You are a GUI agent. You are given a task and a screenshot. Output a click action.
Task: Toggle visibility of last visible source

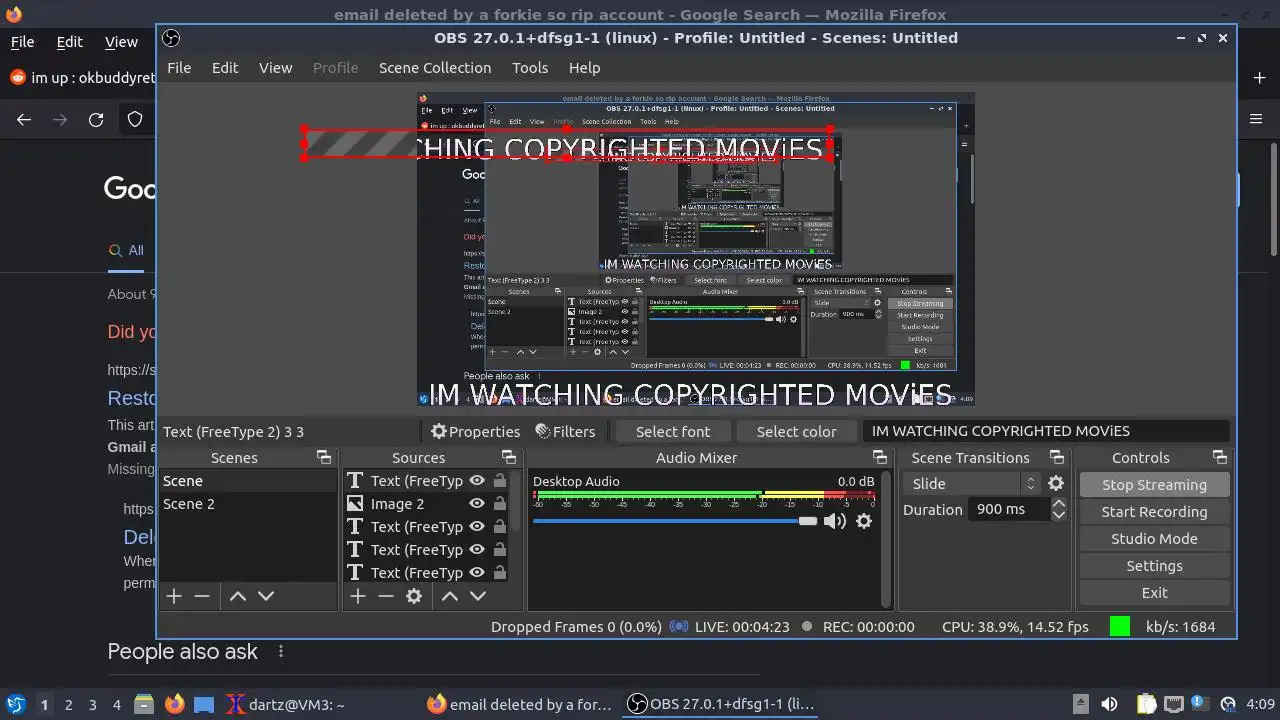[x=477, y=573]
